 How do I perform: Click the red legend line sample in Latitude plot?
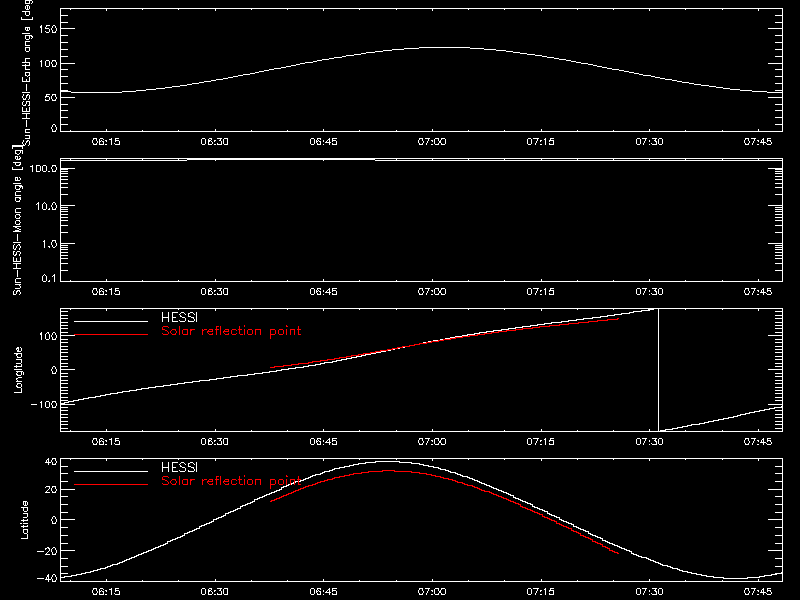[111, 485]
